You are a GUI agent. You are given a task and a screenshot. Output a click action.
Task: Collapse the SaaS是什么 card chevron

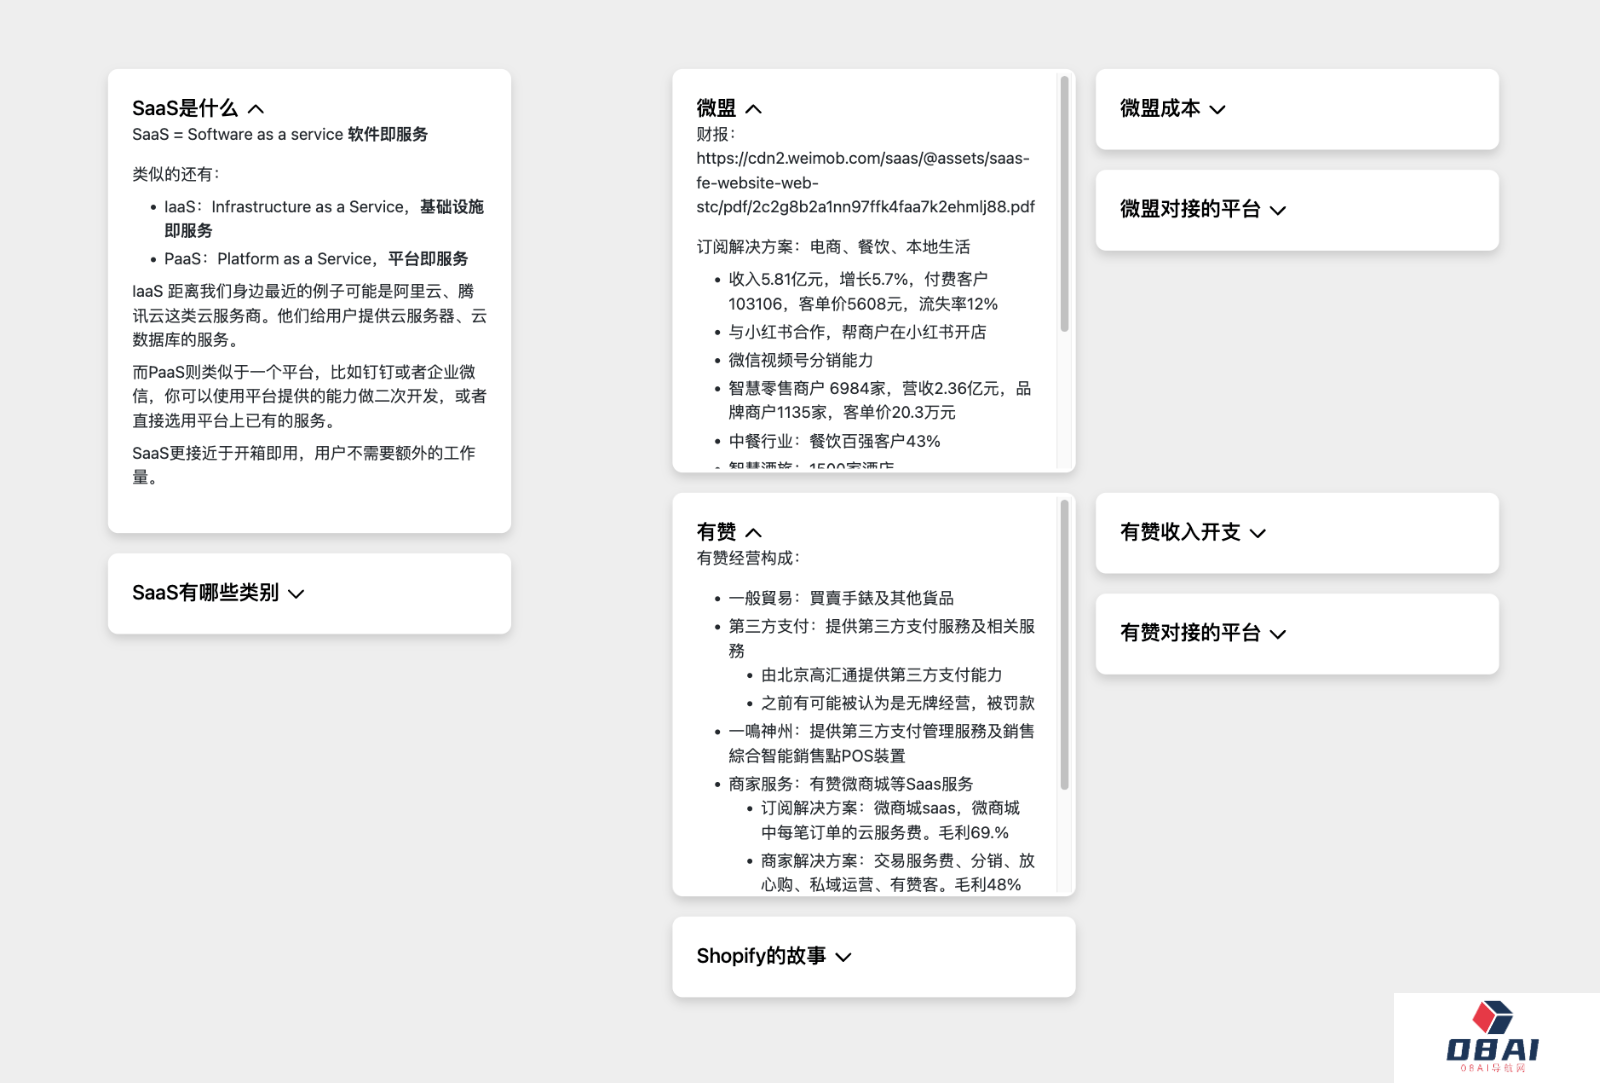click(x=256, y=109)
